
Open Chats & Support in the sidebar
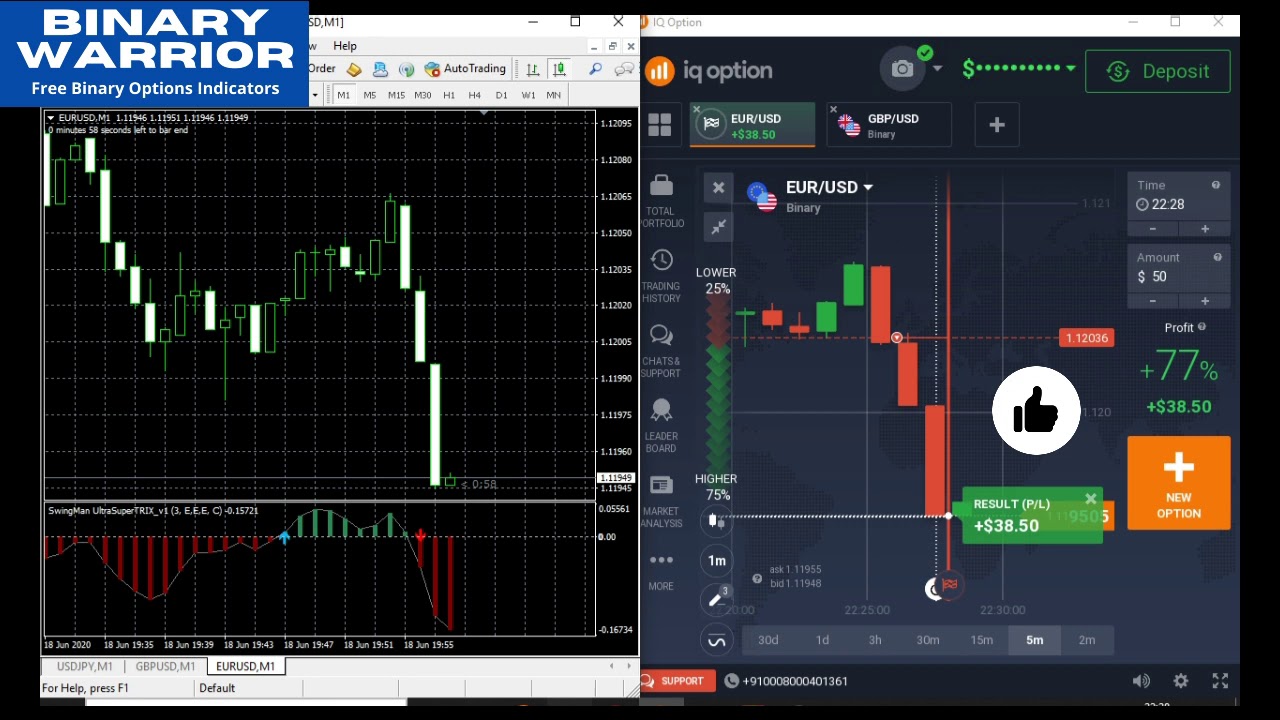coord(661,351)
